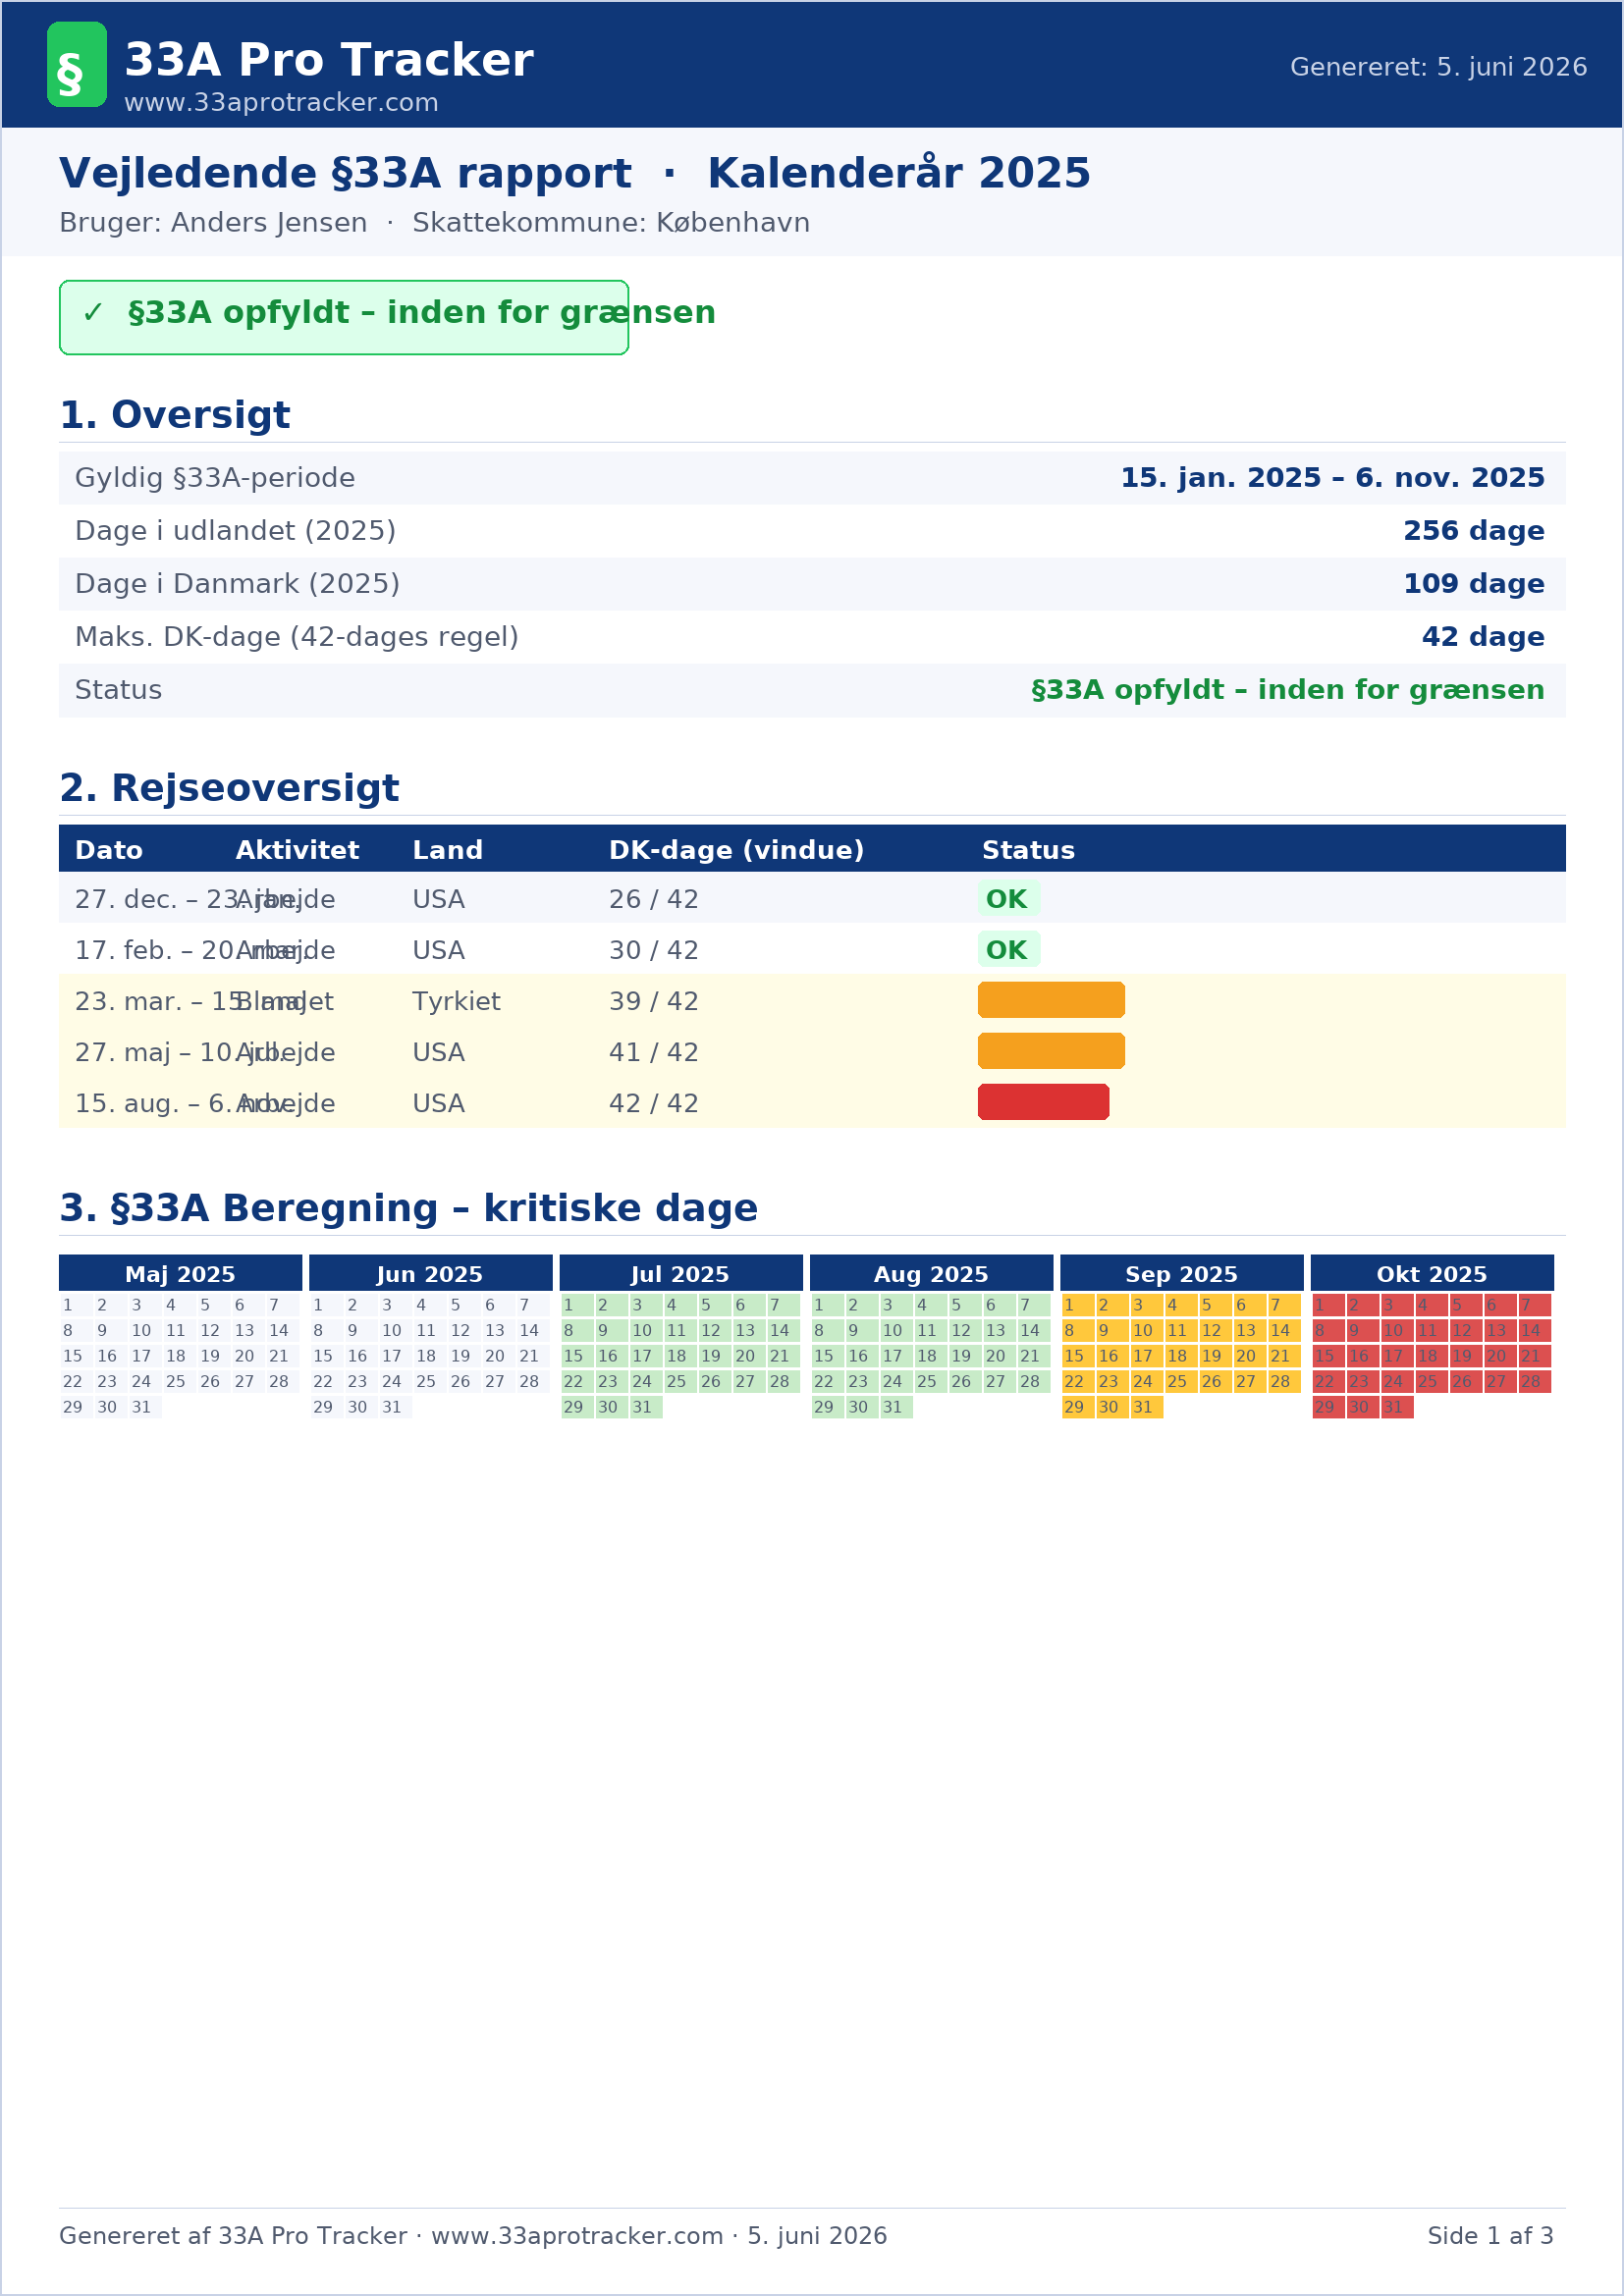Click '39 / 42' in Tyrkiet row
Screen dimensions: 1624x2296
tap(654, 1002)
